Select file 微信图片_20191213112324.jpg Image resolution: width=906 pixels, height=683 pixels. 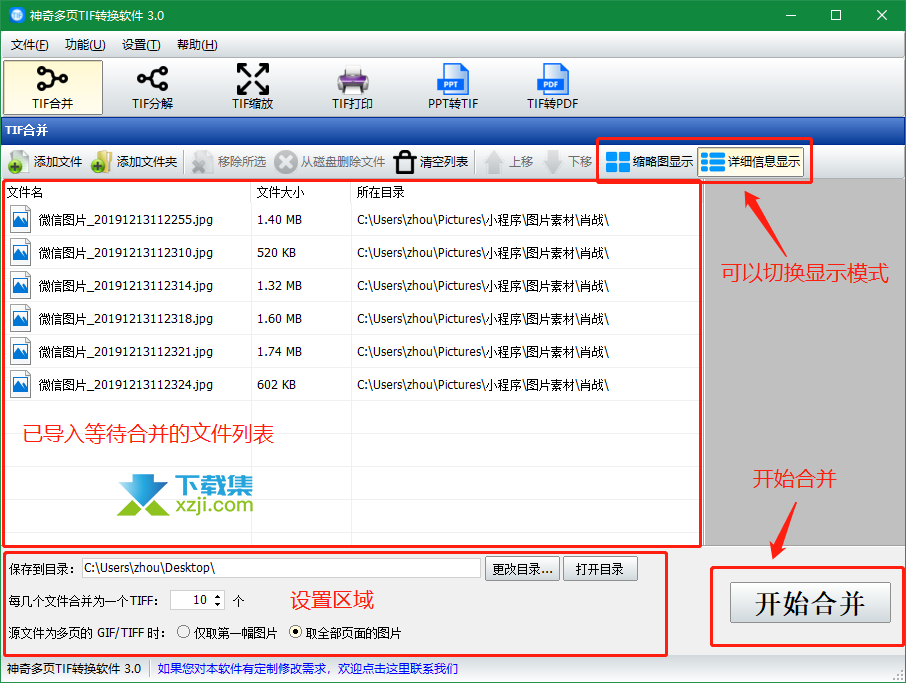[125, 385]
